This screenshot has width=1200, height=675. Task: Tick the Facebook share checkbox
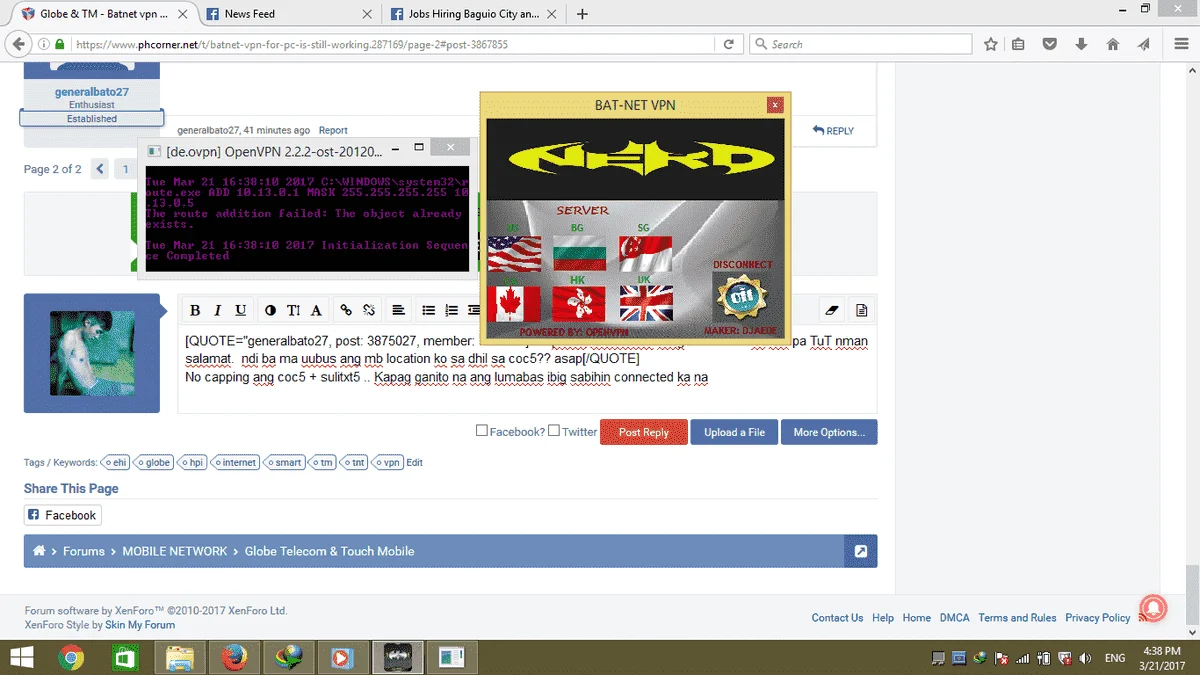click(482, 431)
